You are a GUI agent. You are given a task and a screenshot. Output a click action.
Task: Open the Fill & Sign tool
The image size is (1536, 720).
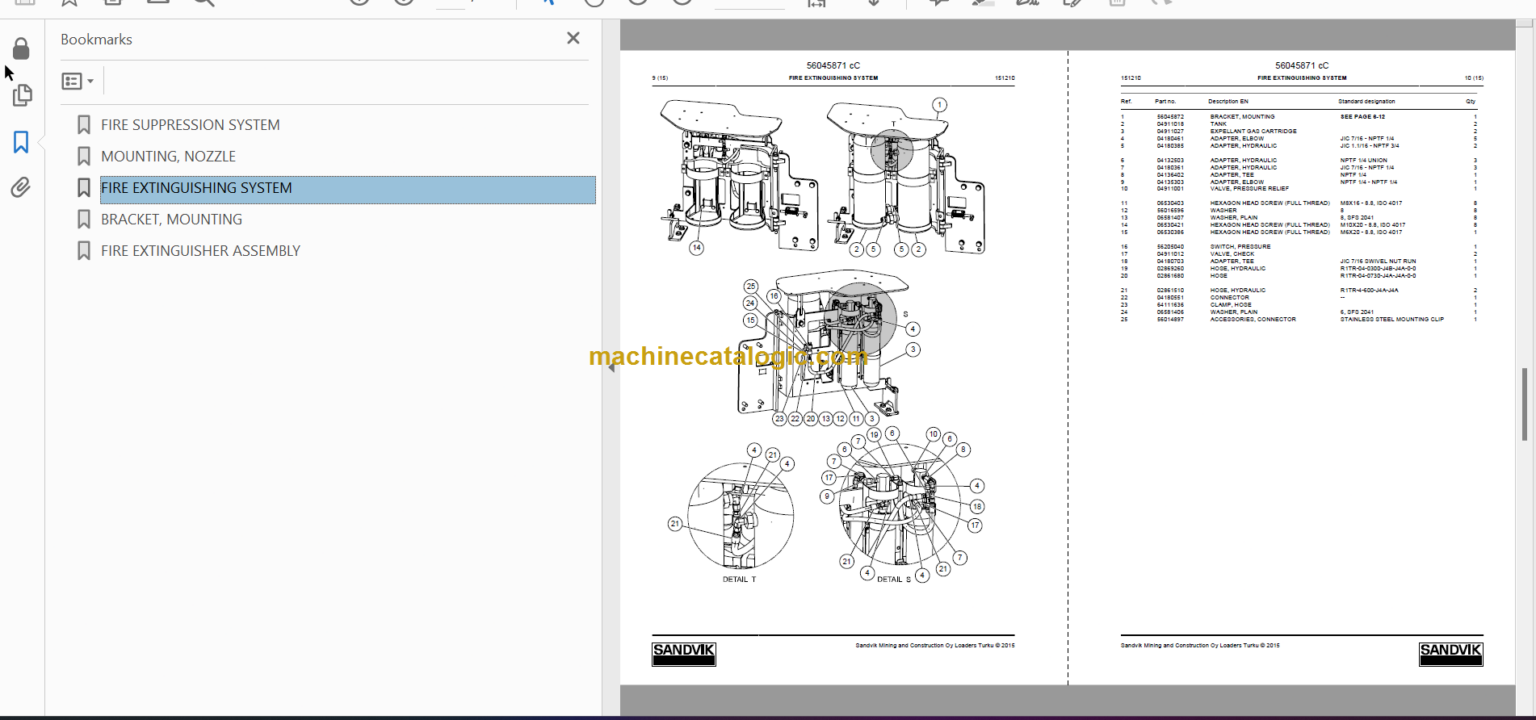(x=1072, y=4)
